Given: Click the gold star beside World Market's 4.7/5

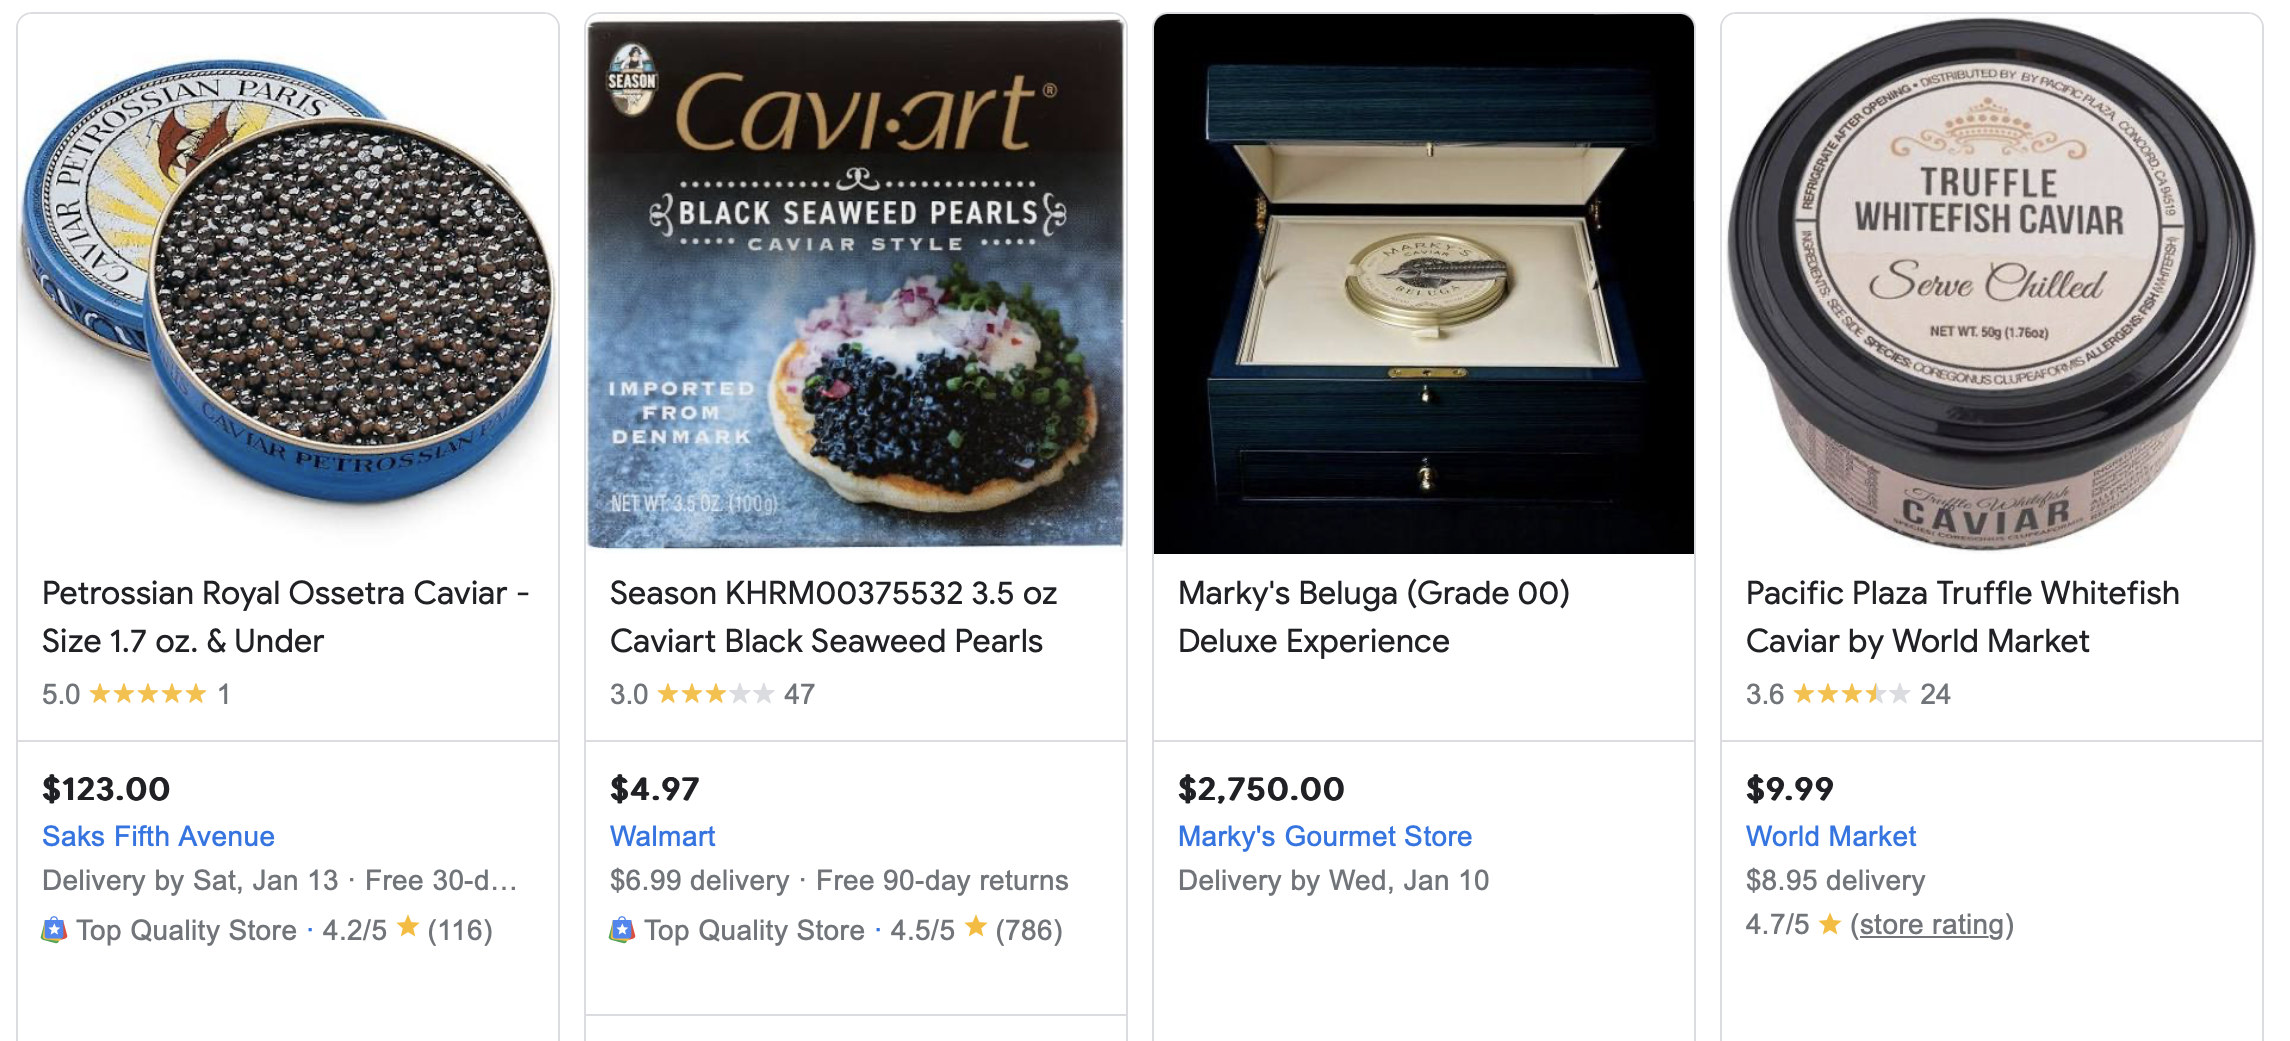Looking at the screenshot, I should coord(1829,924).
